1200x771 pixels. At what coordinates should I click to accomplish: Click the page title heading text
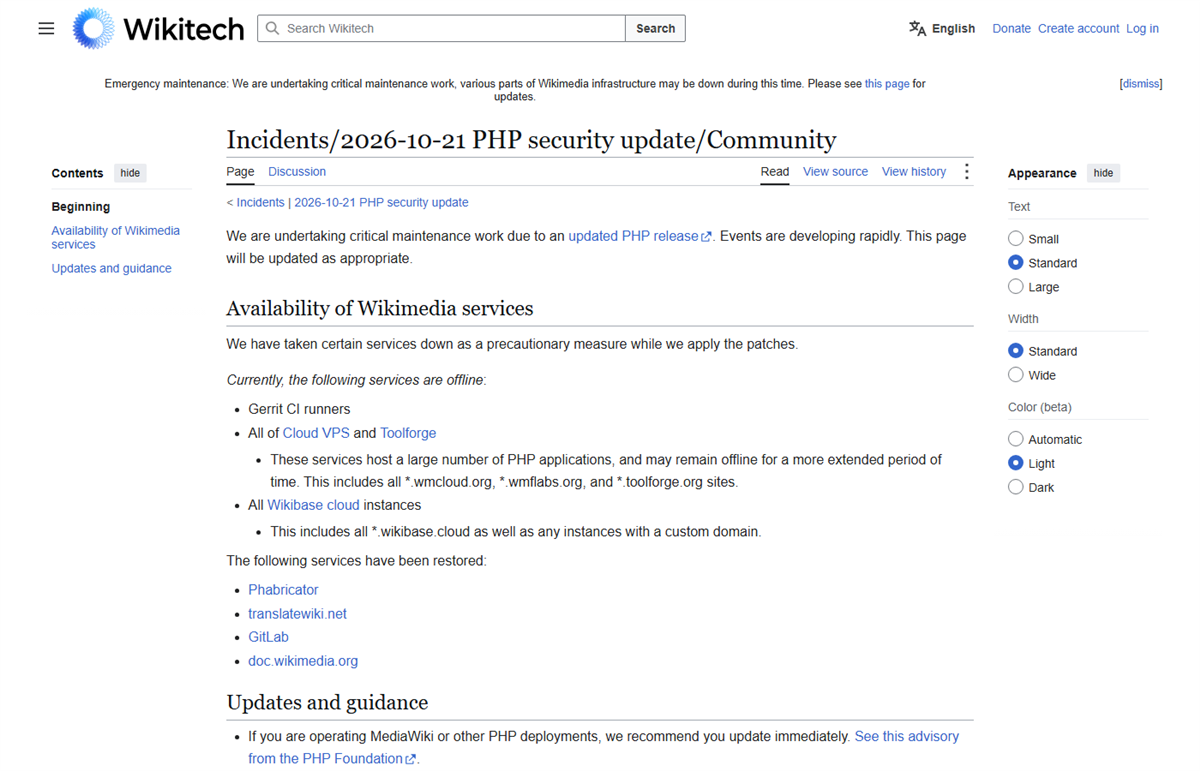click(531, 139)
